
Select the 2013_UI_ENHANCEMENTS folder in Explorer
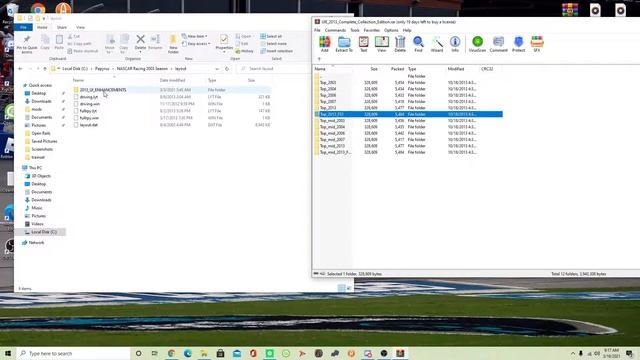point(102,90)
